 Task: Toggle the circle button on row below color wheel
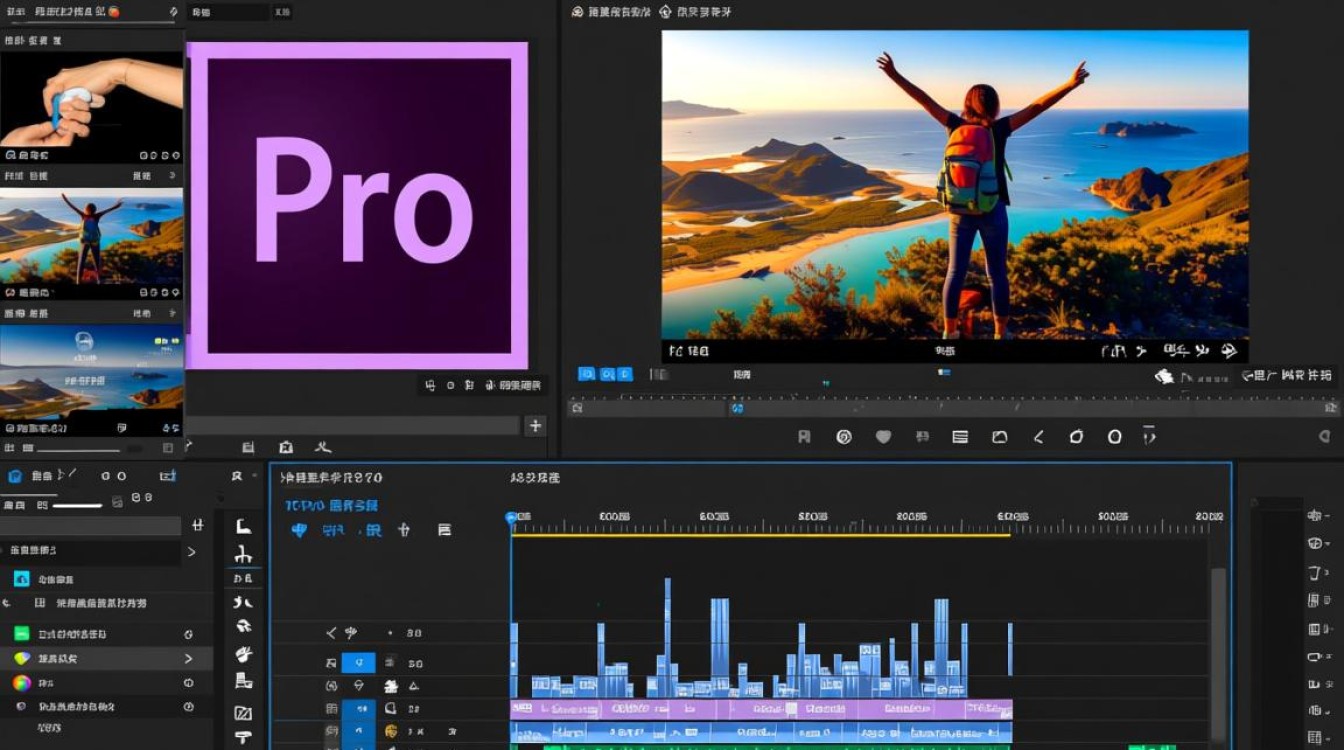[189, 707]
